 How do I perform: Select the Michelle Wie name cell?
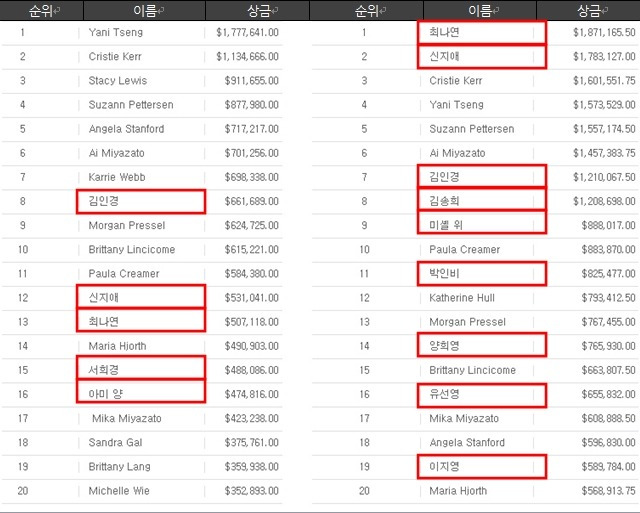(x=117, y=491)
